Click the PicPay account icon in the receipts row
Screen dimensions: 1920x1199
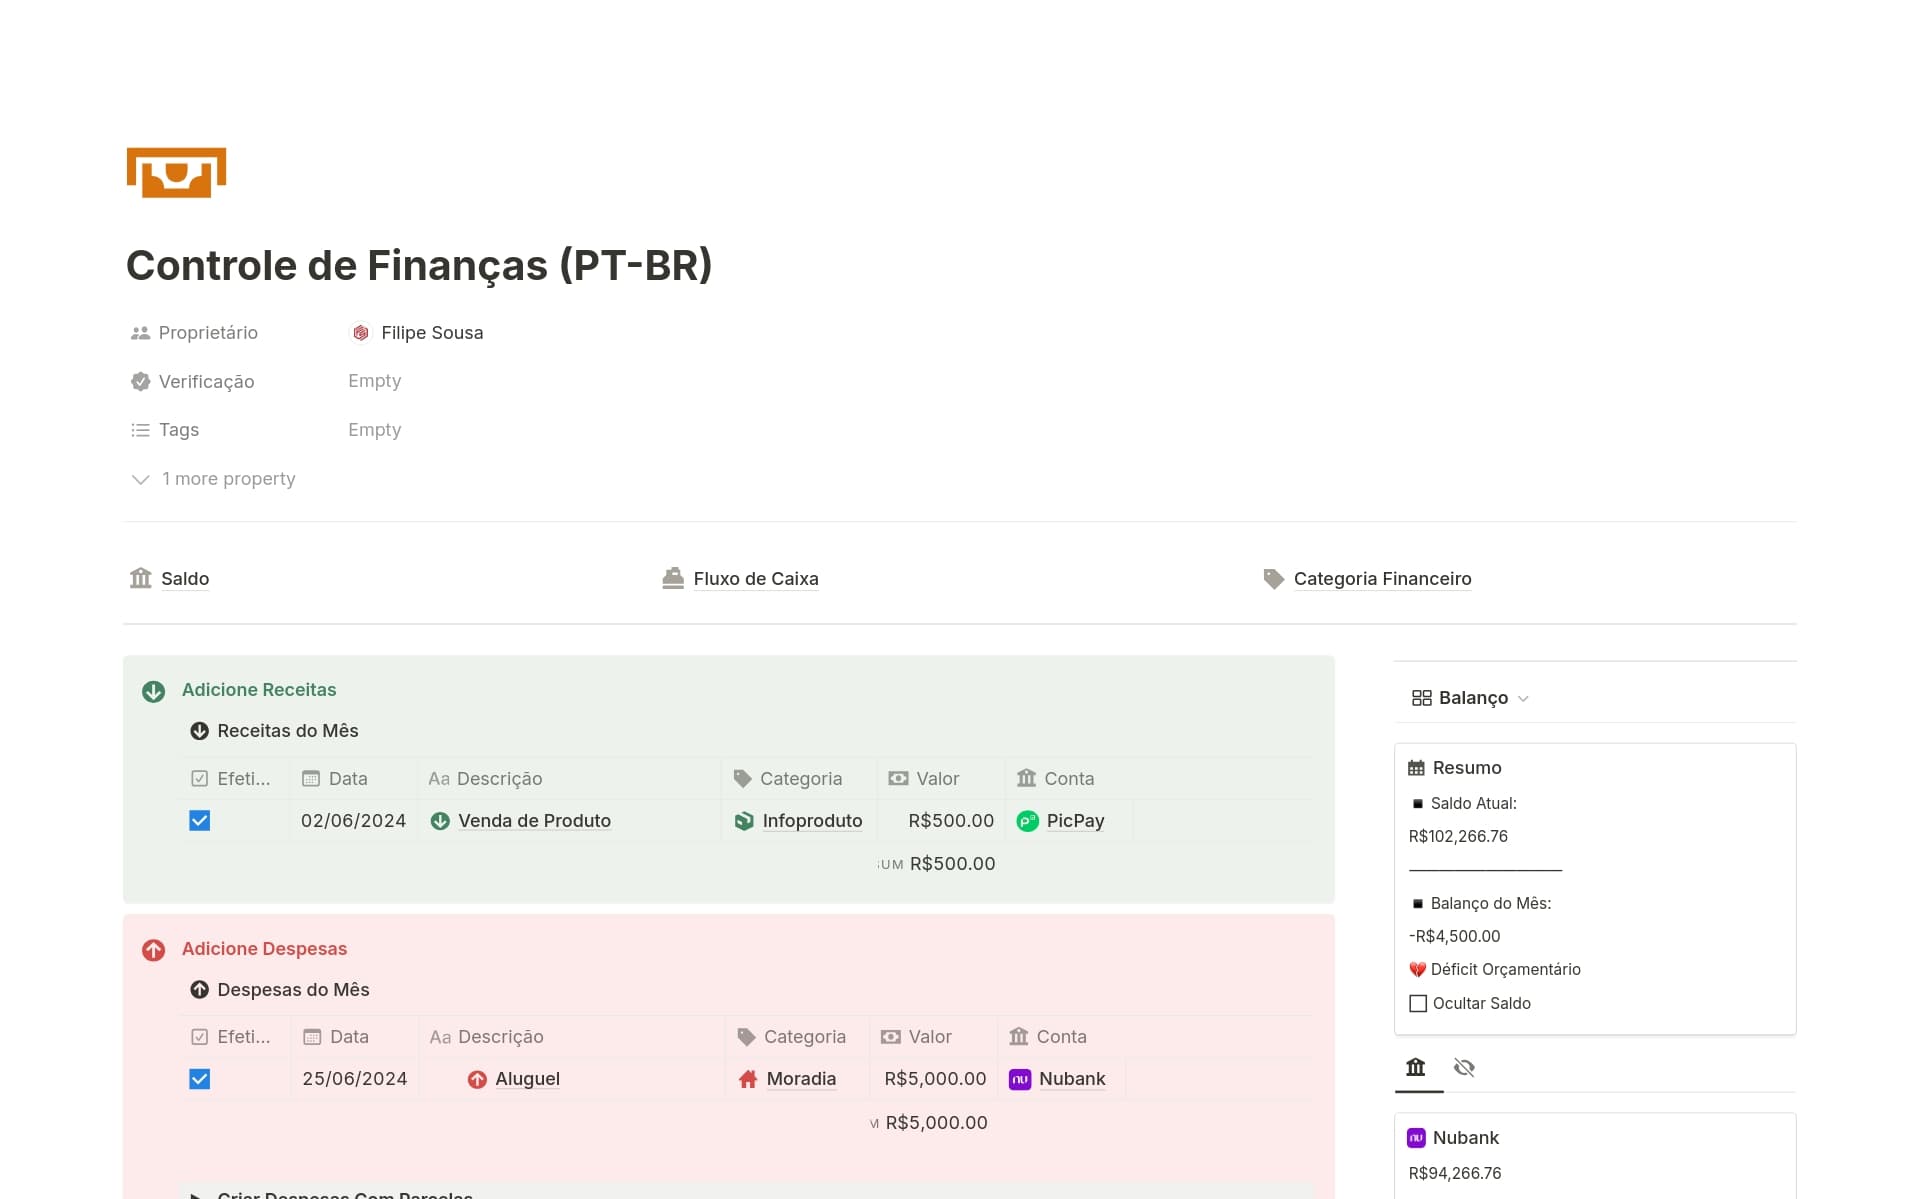[1026, 820]
